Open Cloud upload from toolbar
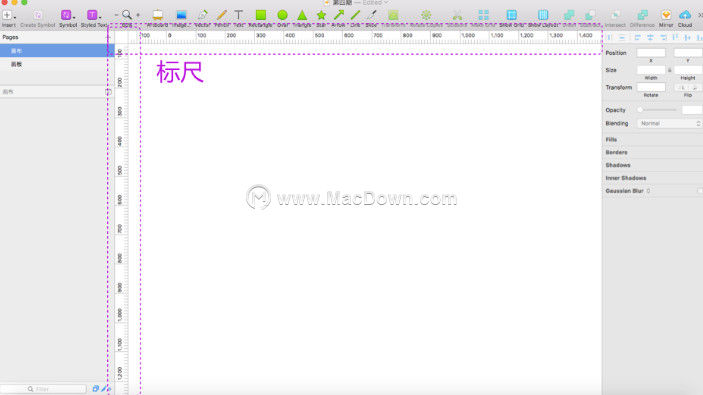The width and height of the screenshot is (703, 395). (x=685, y=15)
